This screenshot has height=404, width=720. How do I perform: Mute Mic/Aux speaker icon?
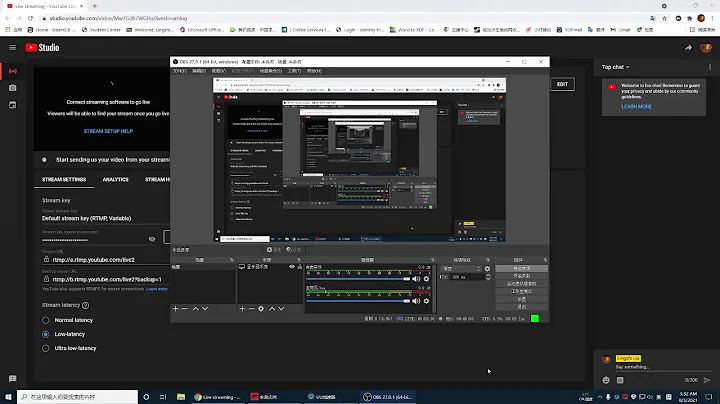point(416,301)
